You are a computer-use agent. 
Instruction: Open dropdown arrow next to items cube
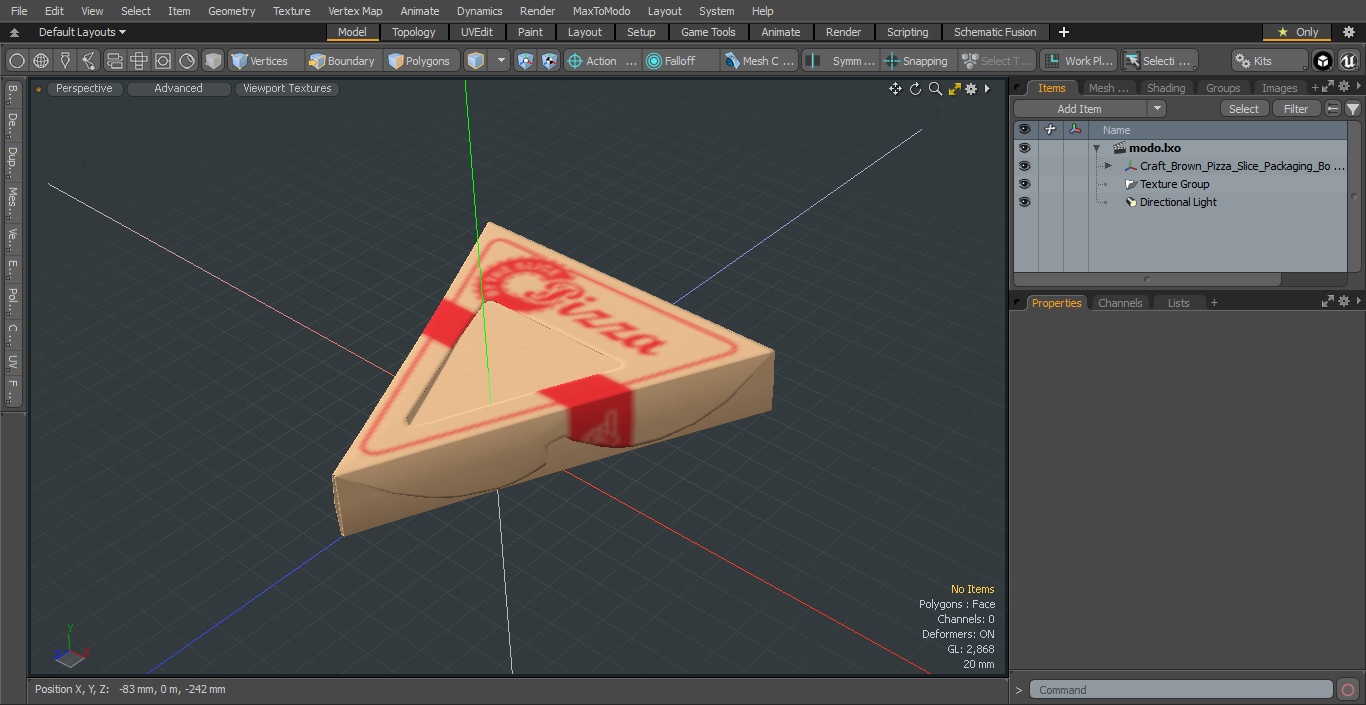click(x=501, y=61)
